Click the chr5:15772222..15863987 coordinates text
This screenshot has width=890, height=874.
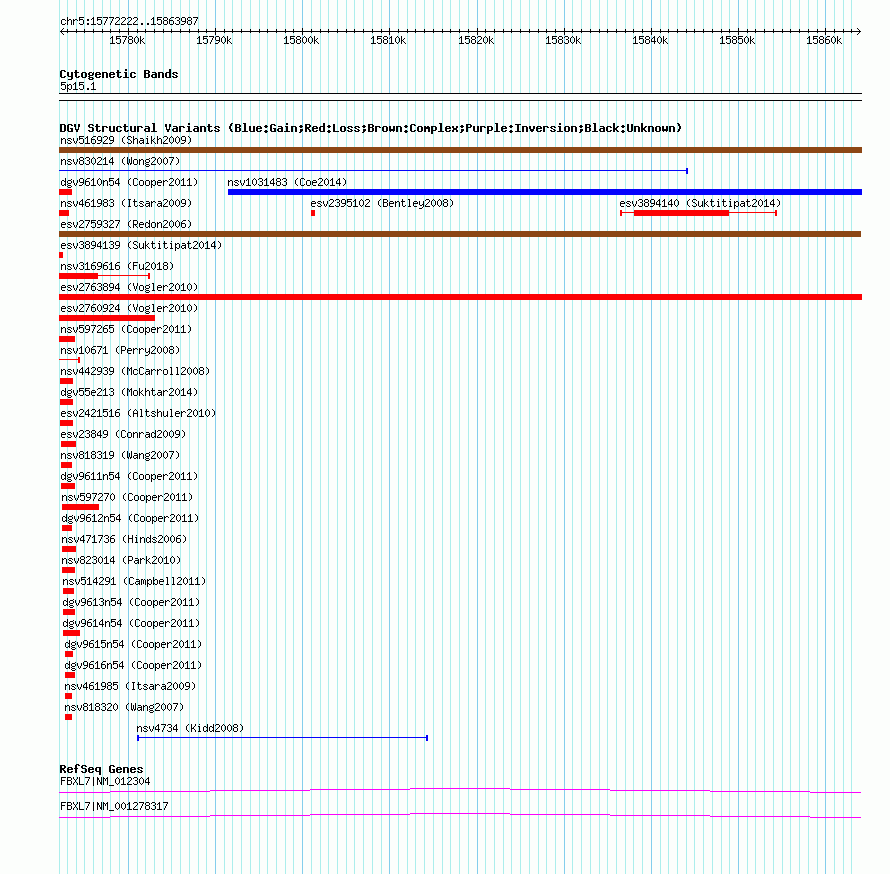click(129, 22)
